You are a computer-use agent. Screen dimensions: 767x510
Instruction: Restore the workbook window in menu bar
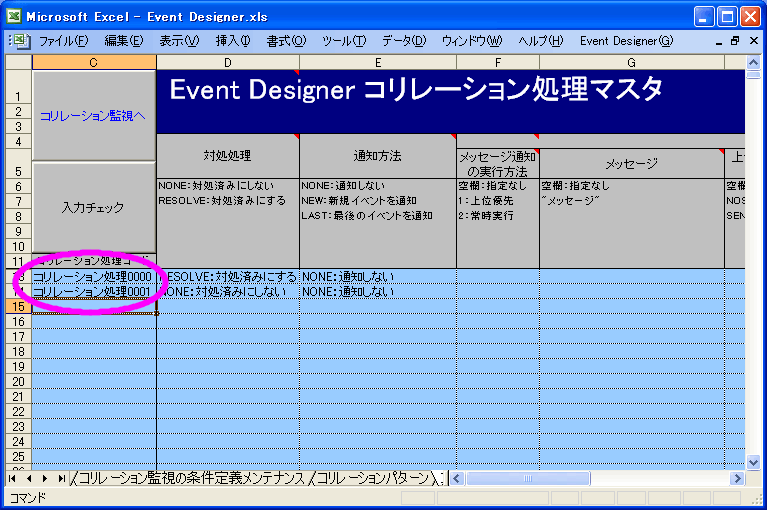[735, 42]
